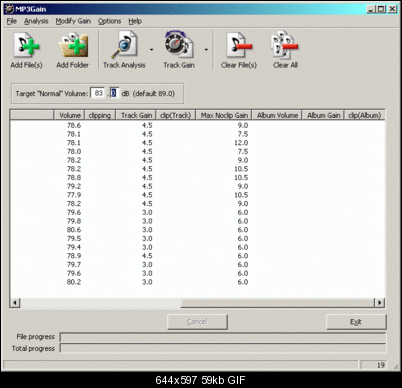Click the Max Noclip Gain column header
The width and height of the screenshot is (402, 388).
[224, 115]
